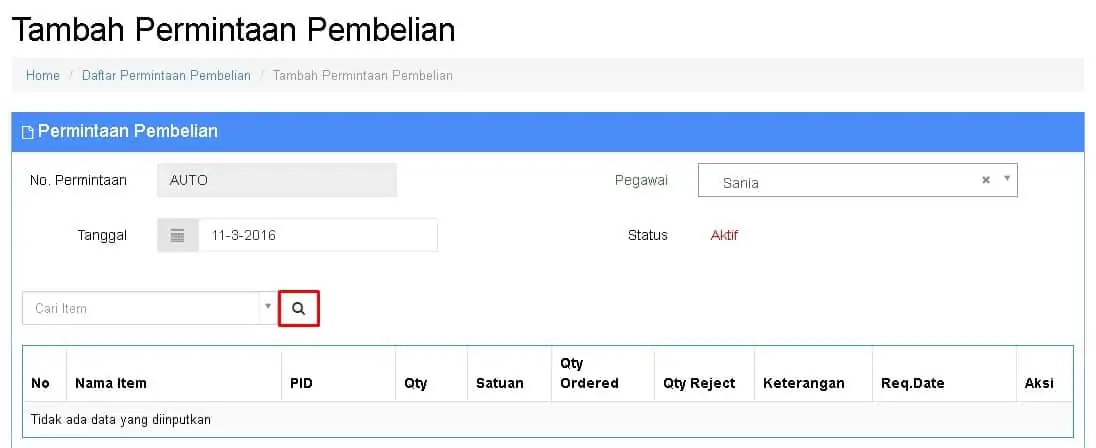
Task: Open the Cari Item dropdown arrow
Action: (268, 307)
